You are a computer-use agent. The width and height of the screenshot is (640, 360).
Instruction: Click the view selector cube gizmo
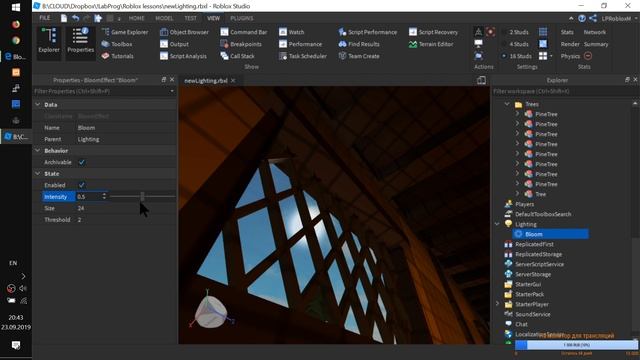[x=210, y=311]
